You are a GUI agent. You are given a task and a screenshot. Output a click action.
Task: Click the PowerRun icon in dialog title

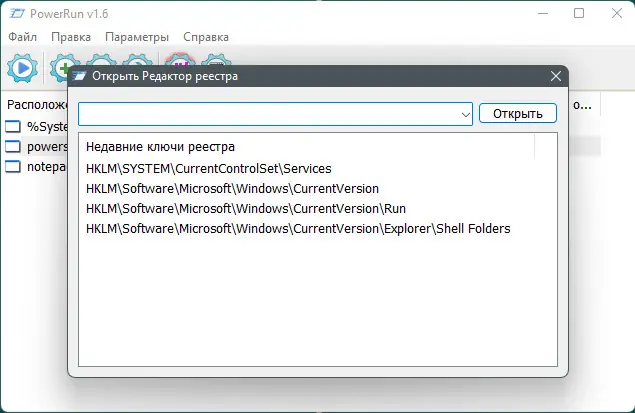click(80, 76)
